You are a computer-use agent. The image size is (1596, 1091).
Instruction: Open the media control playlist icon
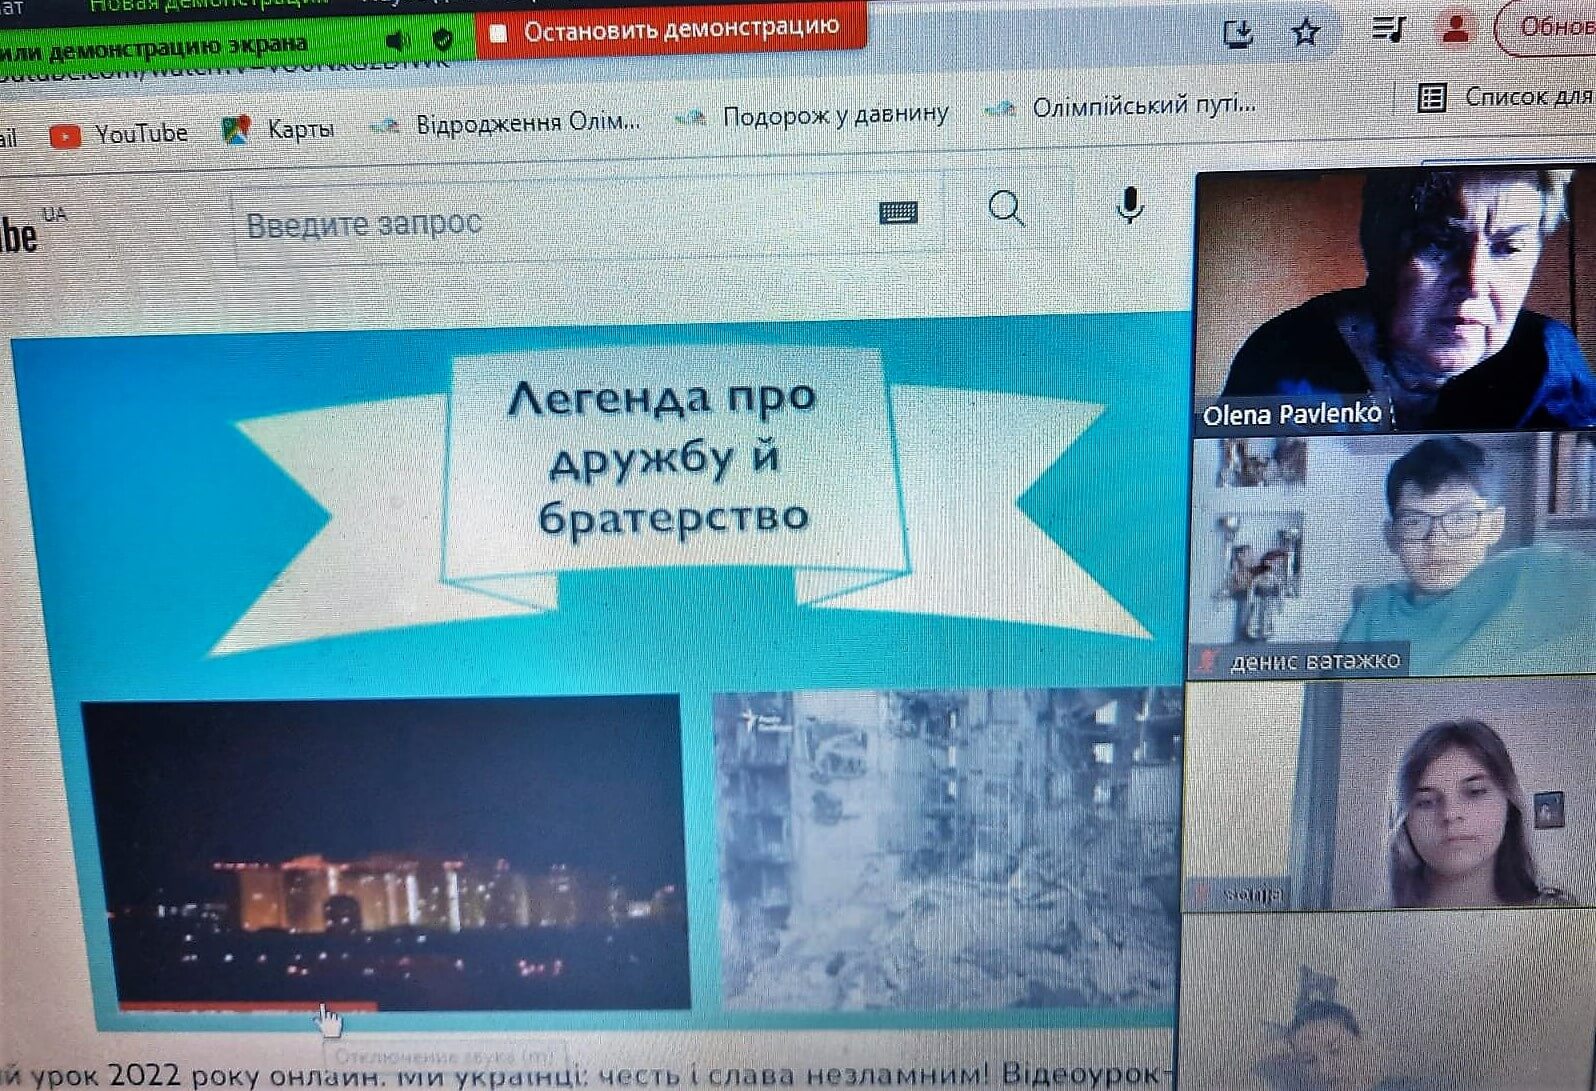coord(1387,30)
